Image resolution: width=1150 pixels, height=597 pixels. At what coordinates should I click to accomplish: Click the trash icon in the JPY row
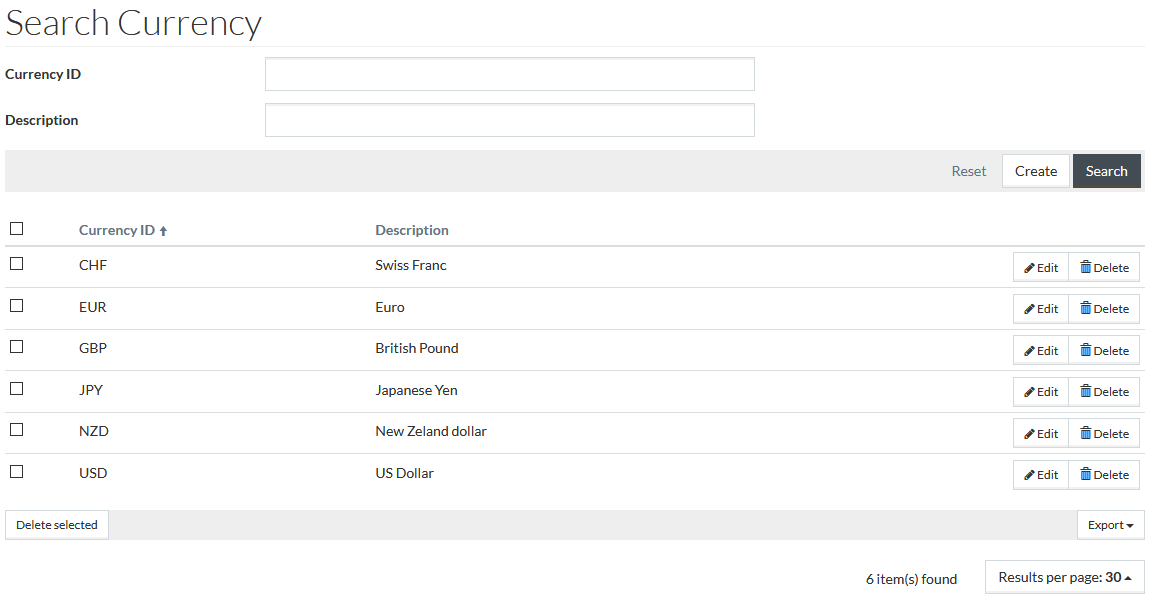pos(1085,392)
